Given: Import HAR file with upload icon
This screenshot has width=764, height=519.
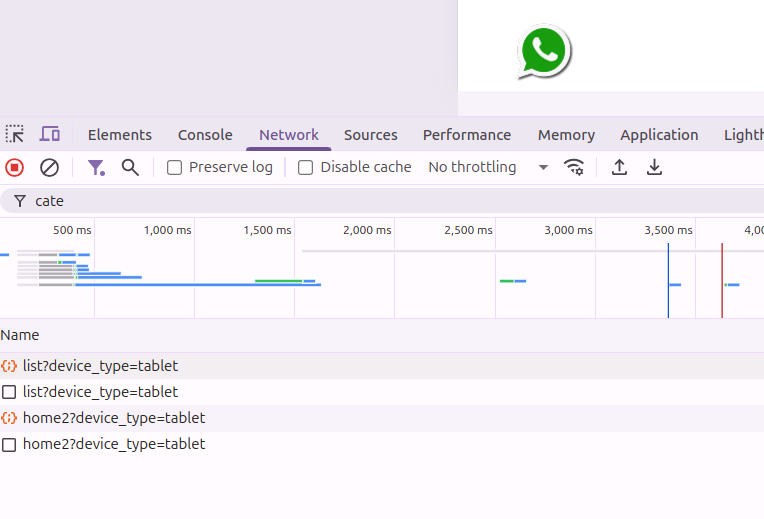Looking at the screenshot, I should [619, 167].
